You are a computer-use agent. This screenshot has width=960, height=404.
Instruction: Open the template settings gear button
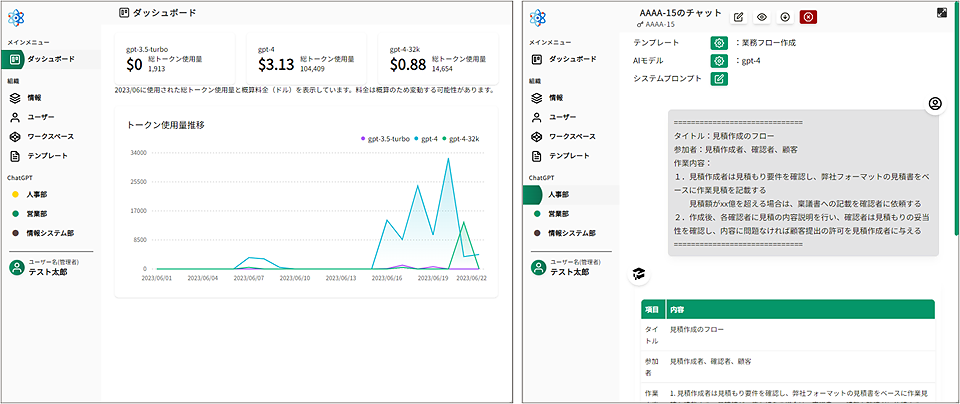tap(718, 43)
